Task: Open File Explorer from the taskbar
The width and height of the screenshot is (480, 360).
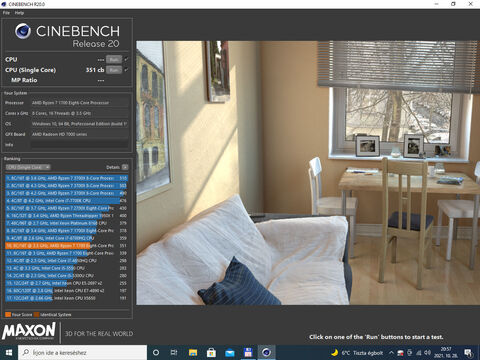Action: (193, 352)
